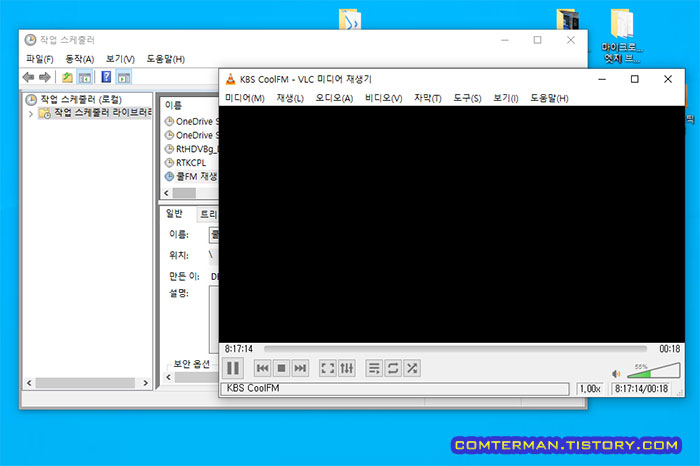Toggle loop mode in VLC
Screen dimensions: 700x466
click(x=393, y=368)
